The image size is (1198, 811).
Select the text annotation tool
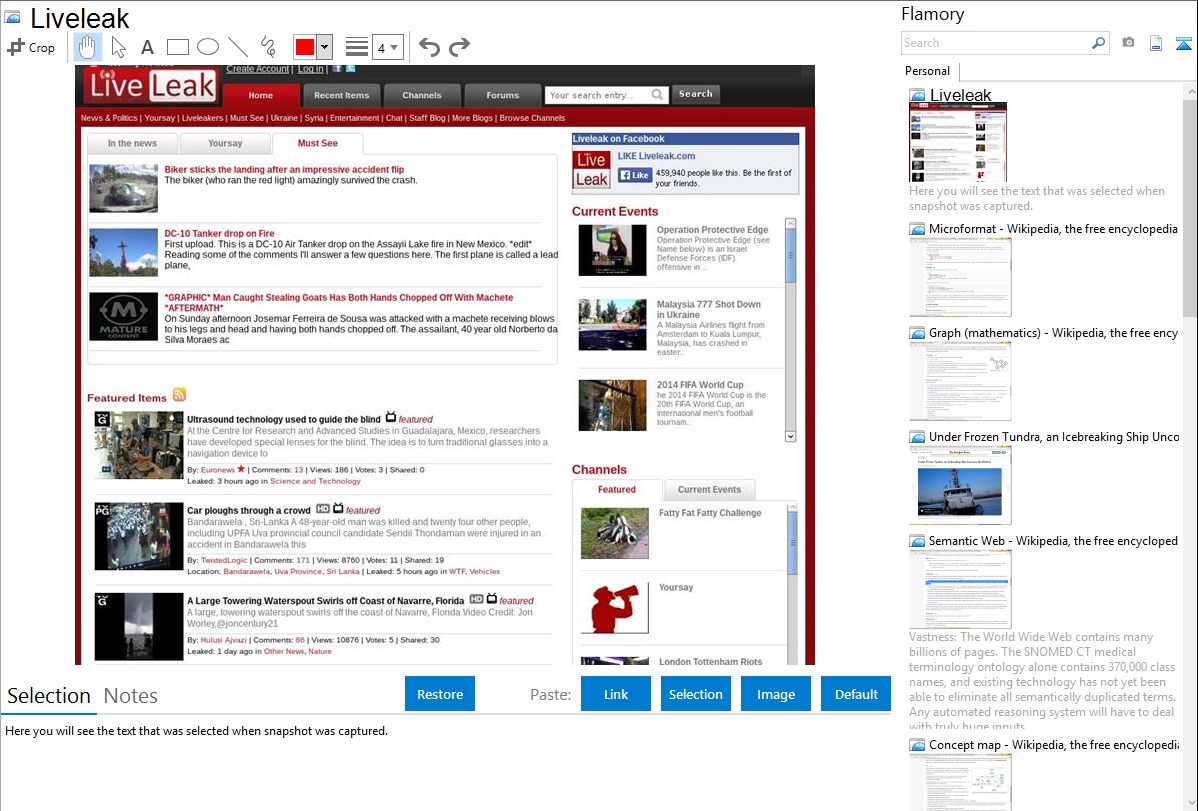(147, 47)
